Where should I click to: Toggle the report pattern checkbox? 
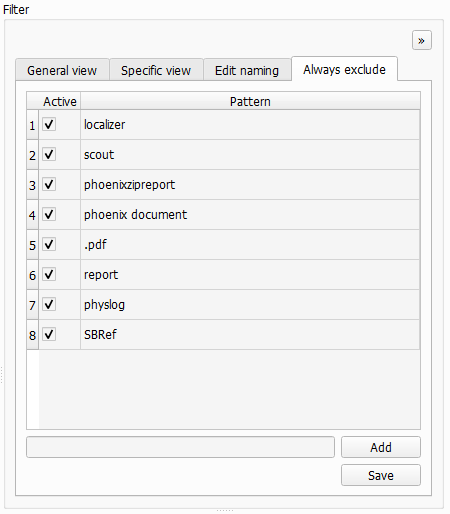coord(49,275)
